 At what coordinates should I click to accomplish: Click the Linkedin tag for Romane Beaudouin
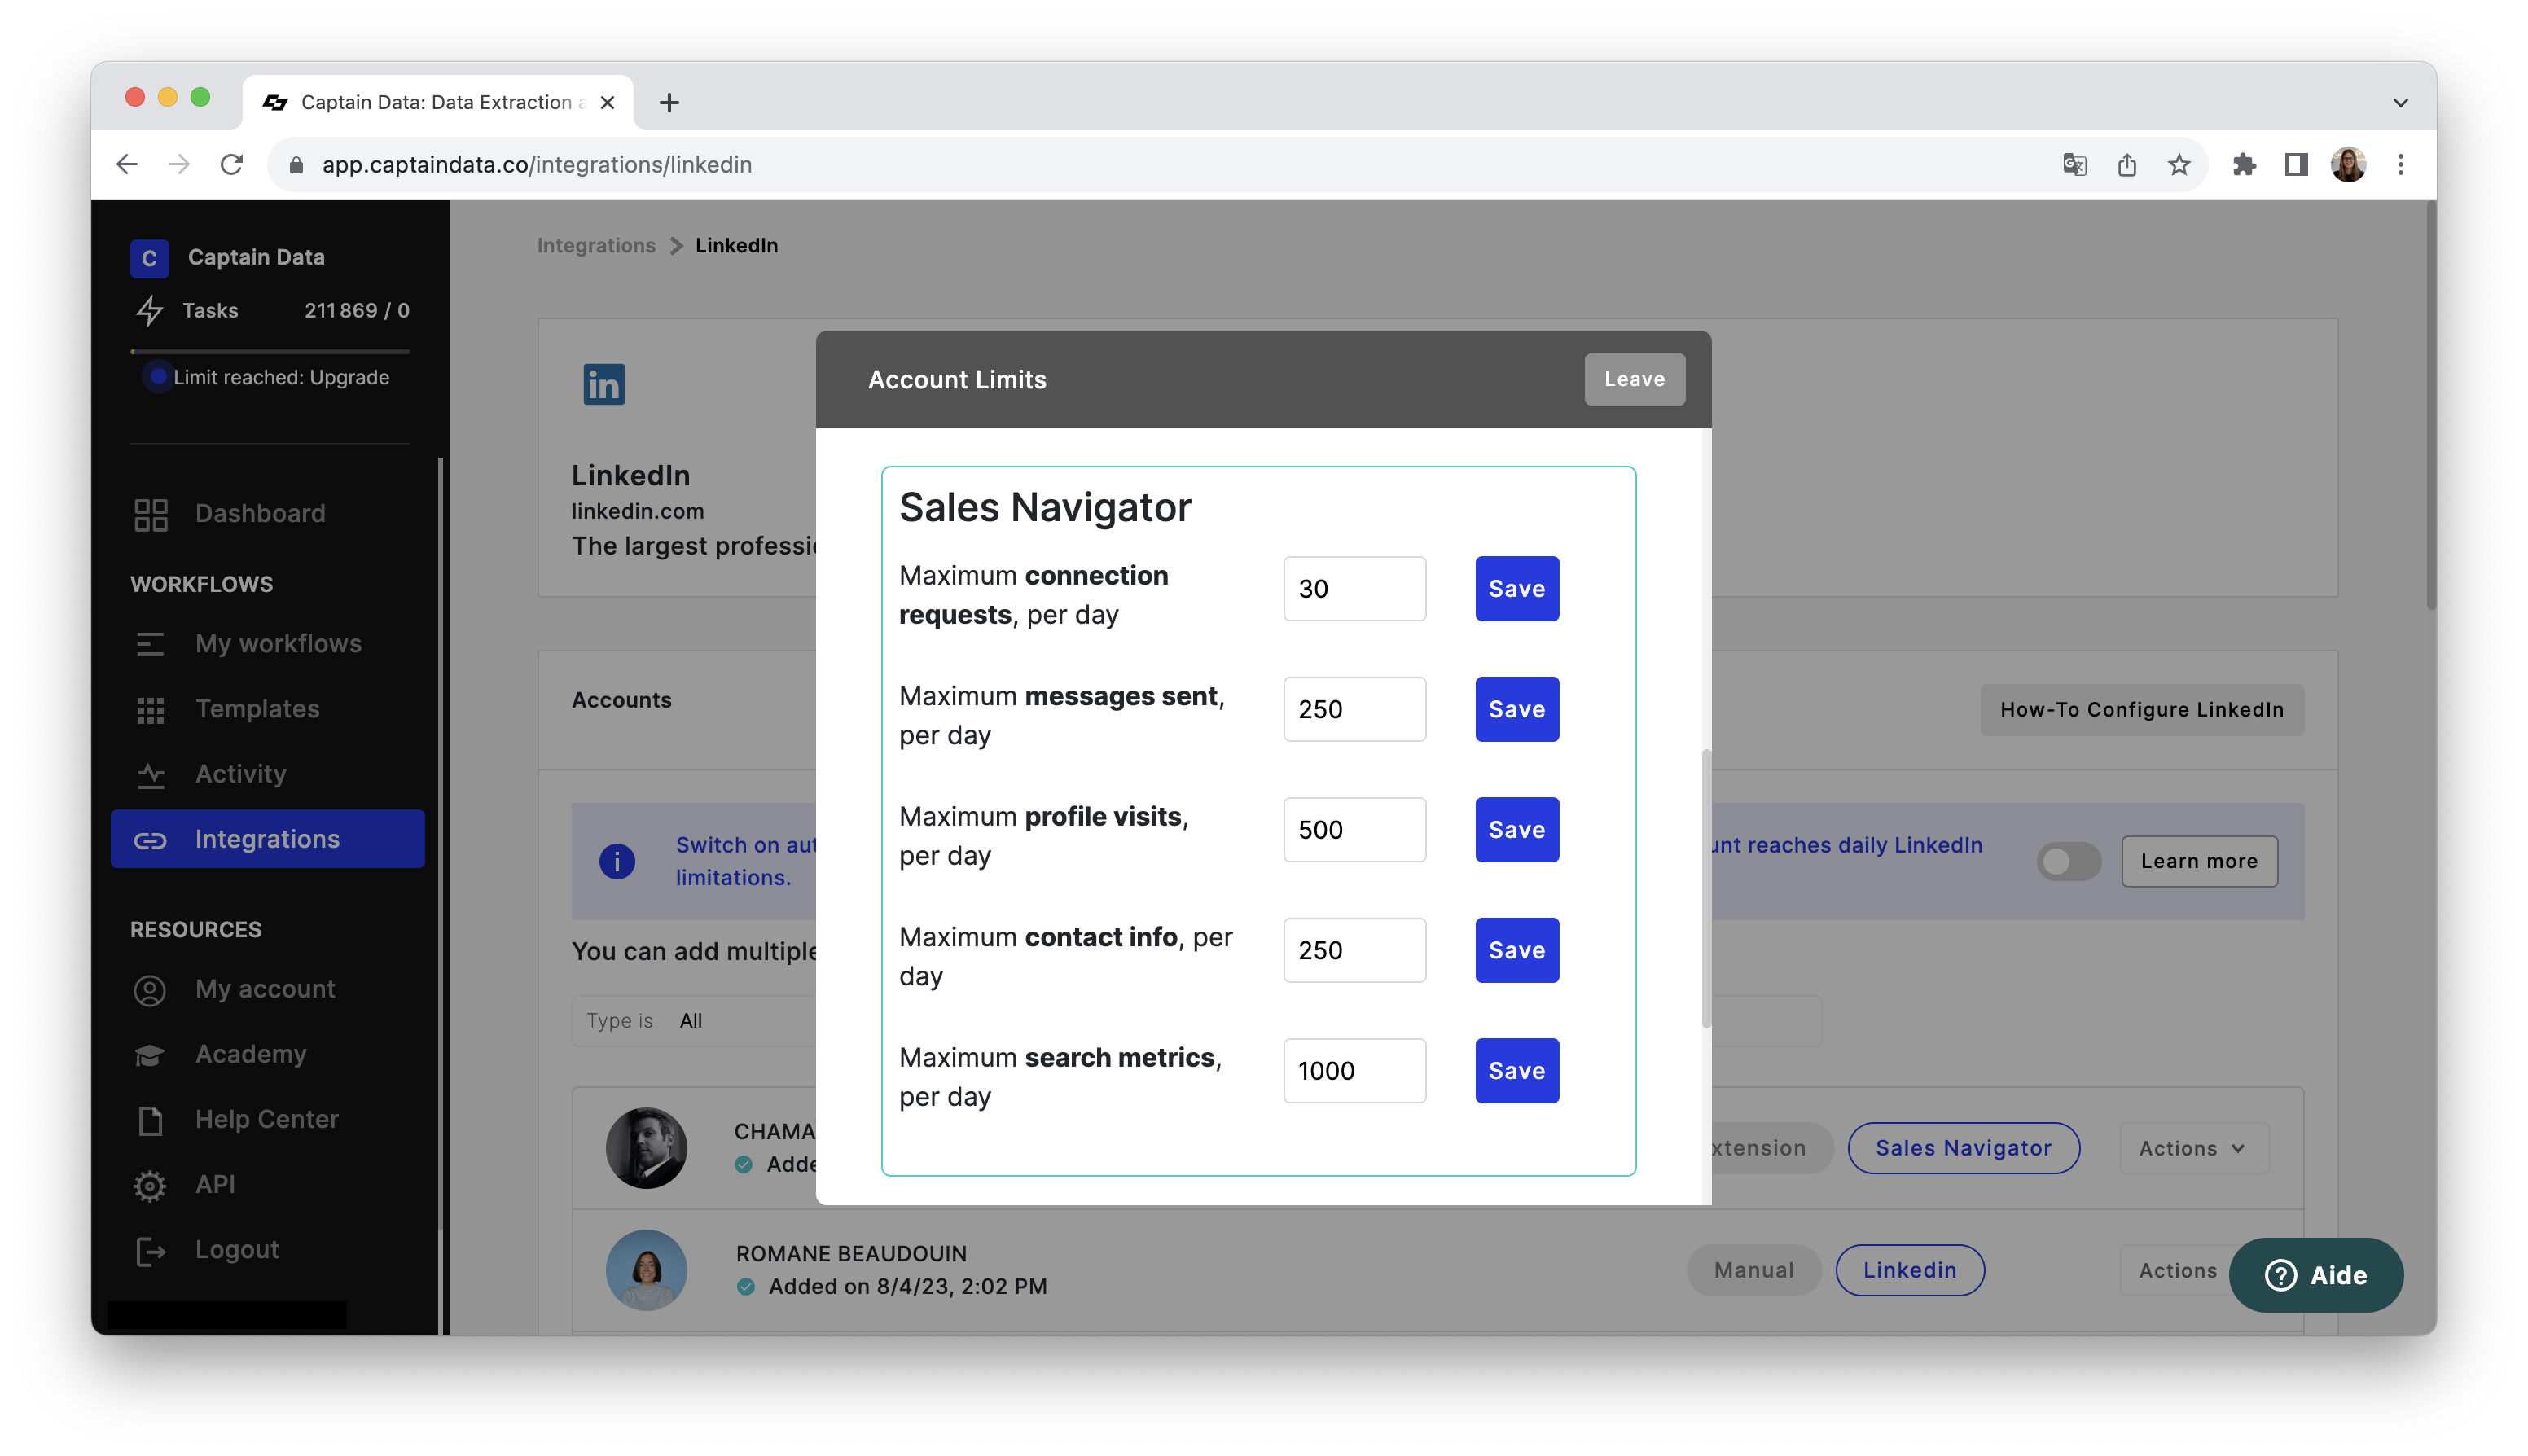(x=1909, y=1269)
